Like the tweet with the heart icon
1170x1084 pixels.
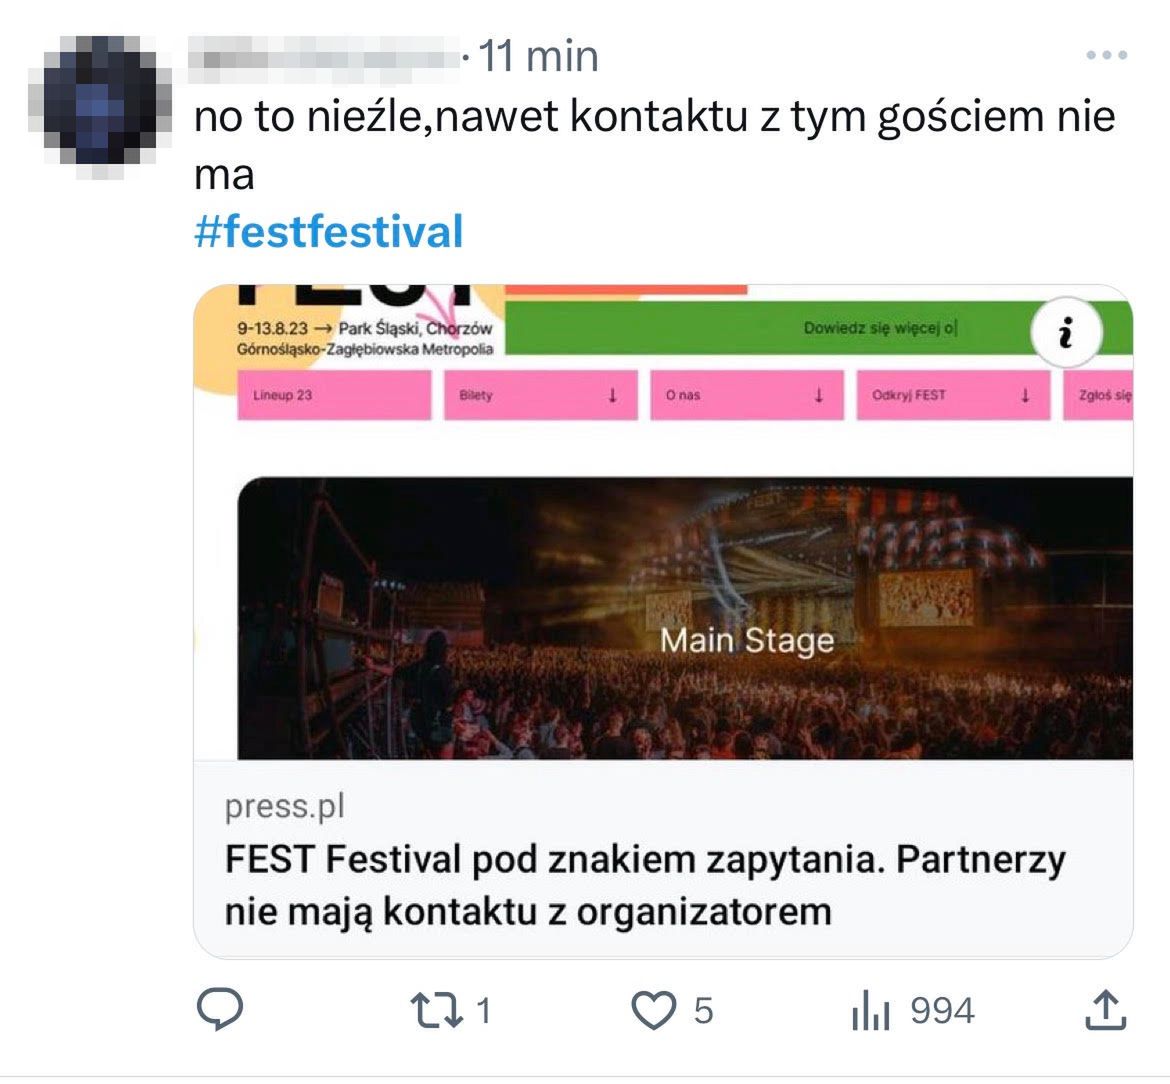coord(654,1010)
